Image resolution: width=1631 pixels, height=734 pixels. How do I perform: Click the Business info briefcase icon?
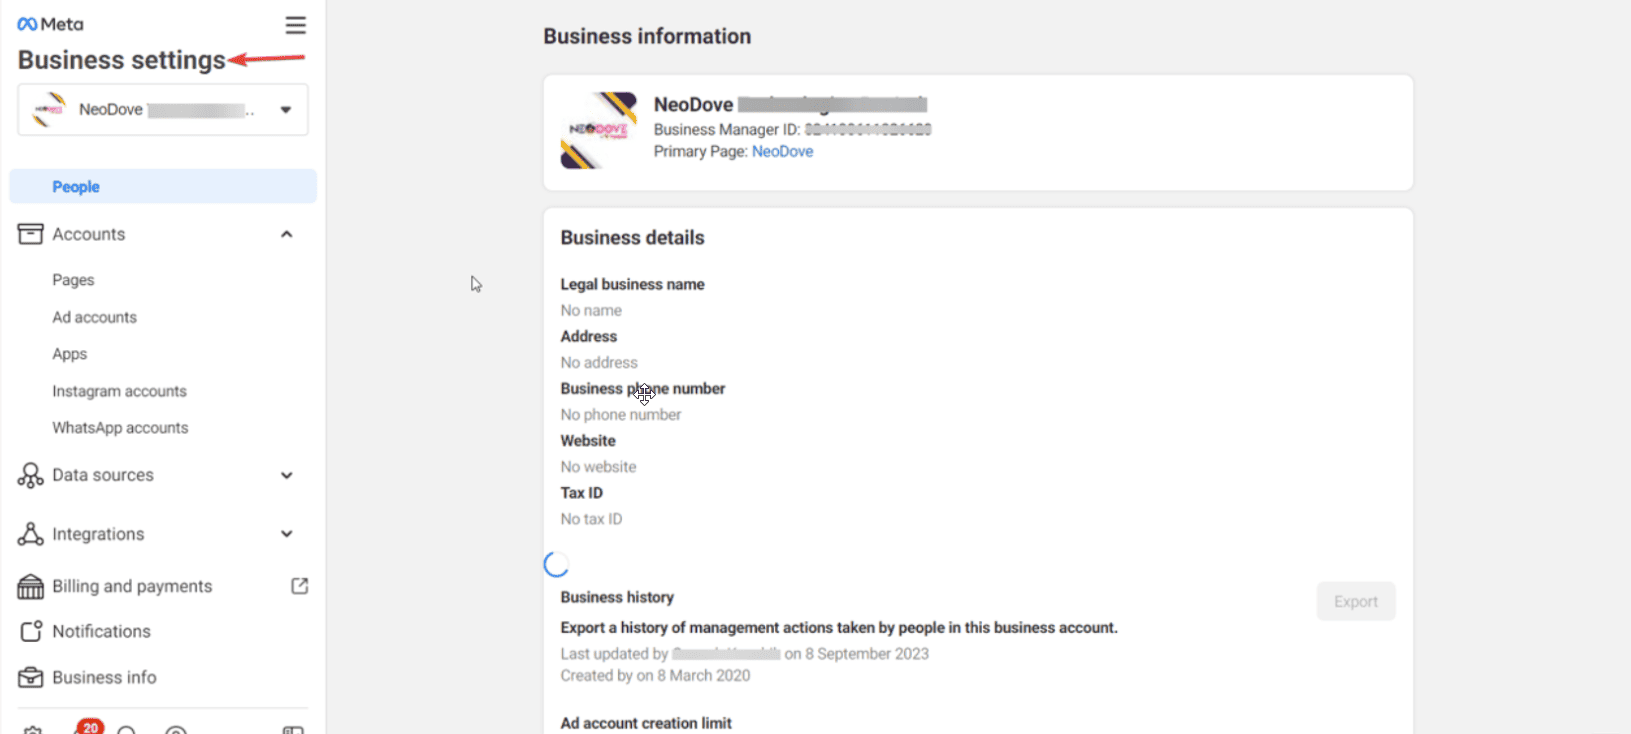coord(31,677)
